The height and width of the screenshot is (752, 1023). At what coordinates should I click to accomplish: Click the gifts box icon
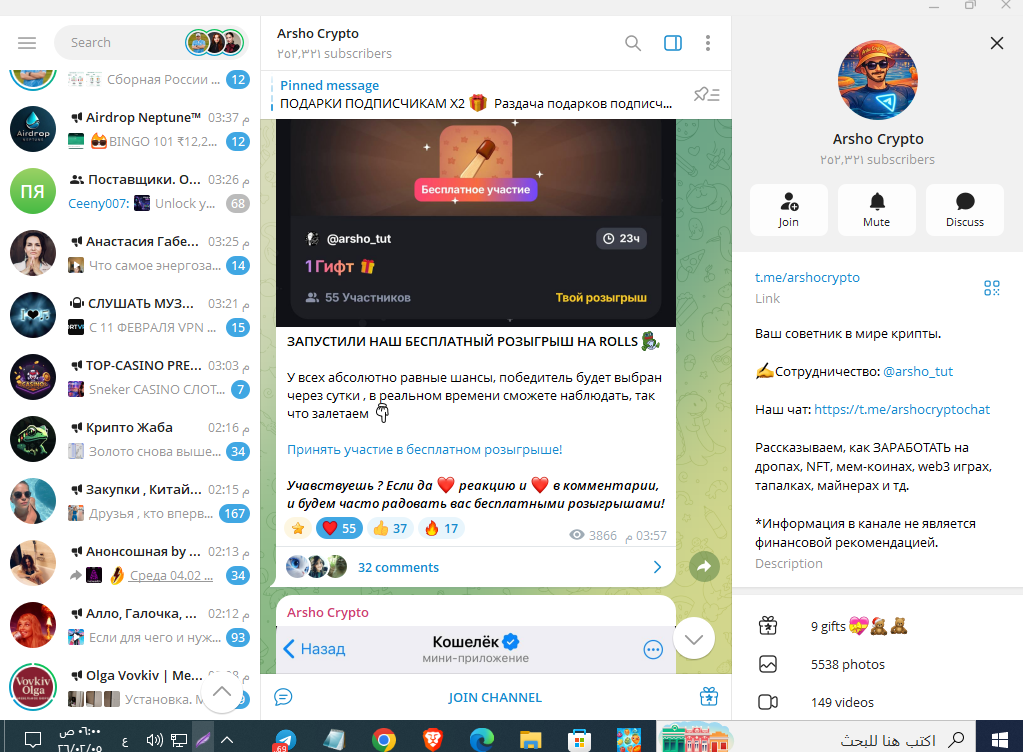coord(768,626)
